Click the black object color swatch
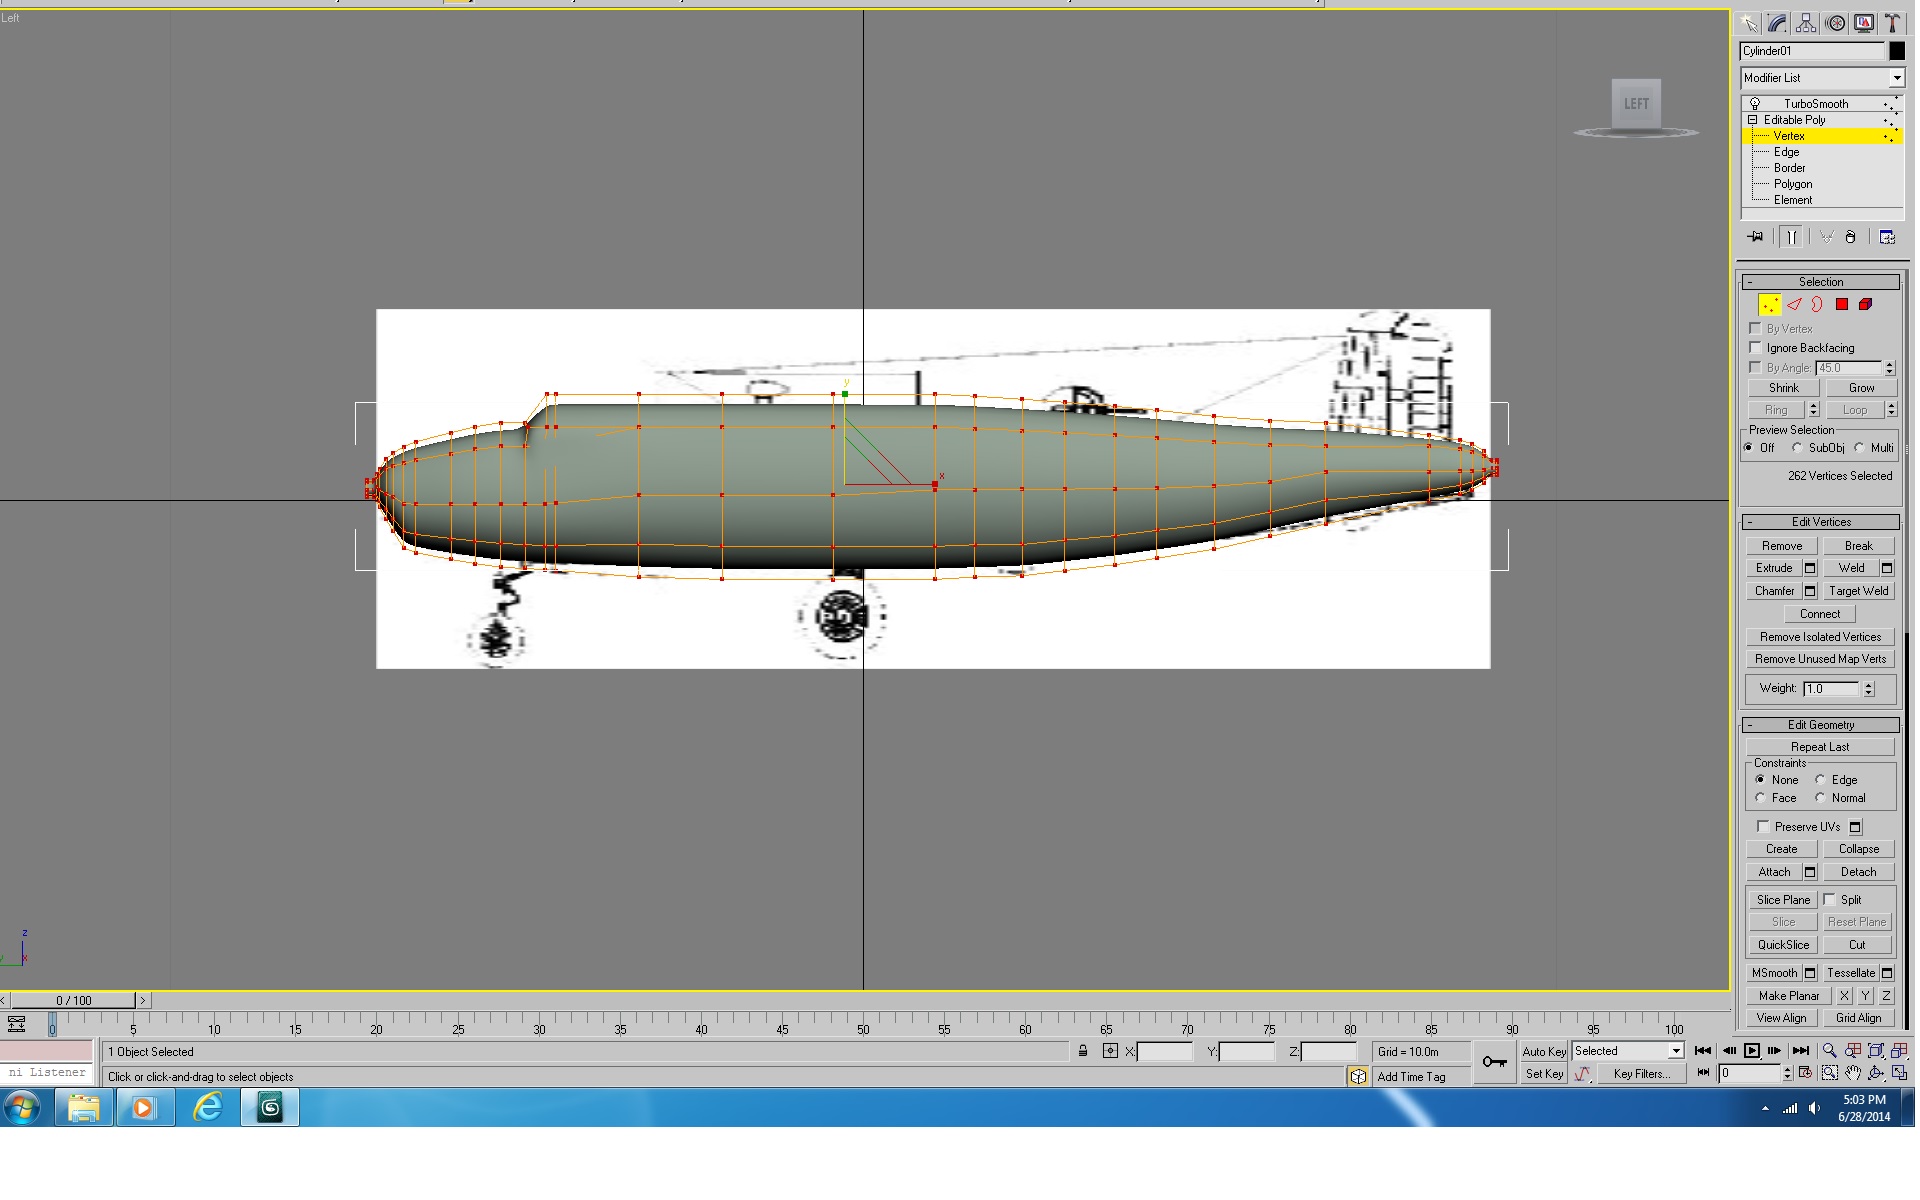 click(x=1896, y=51)
